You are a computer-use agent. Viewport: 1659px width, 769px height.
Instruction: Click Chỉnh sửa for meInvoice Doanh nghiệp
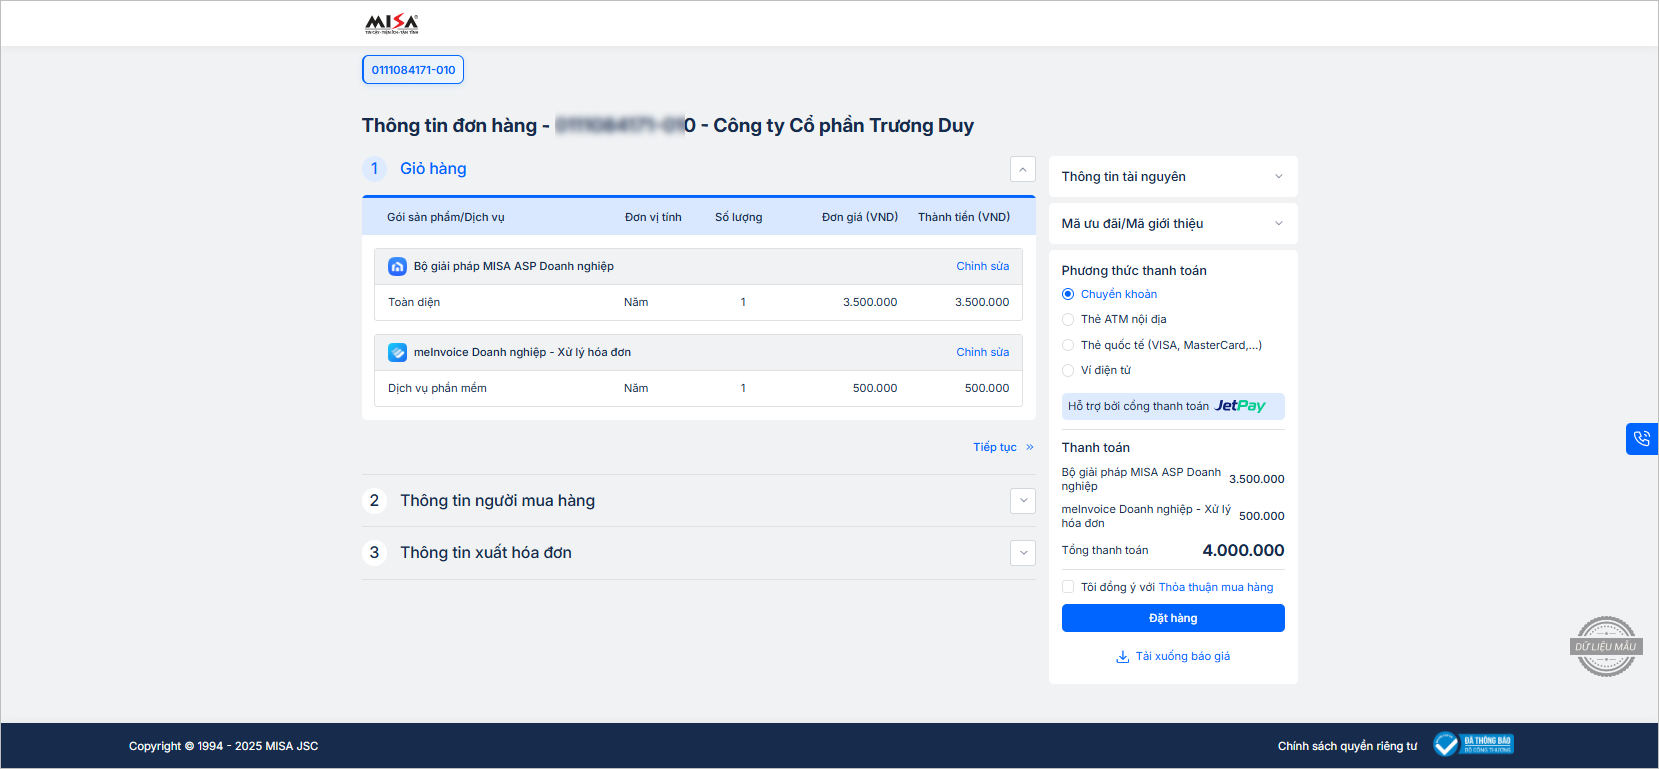tap(982, 352)
